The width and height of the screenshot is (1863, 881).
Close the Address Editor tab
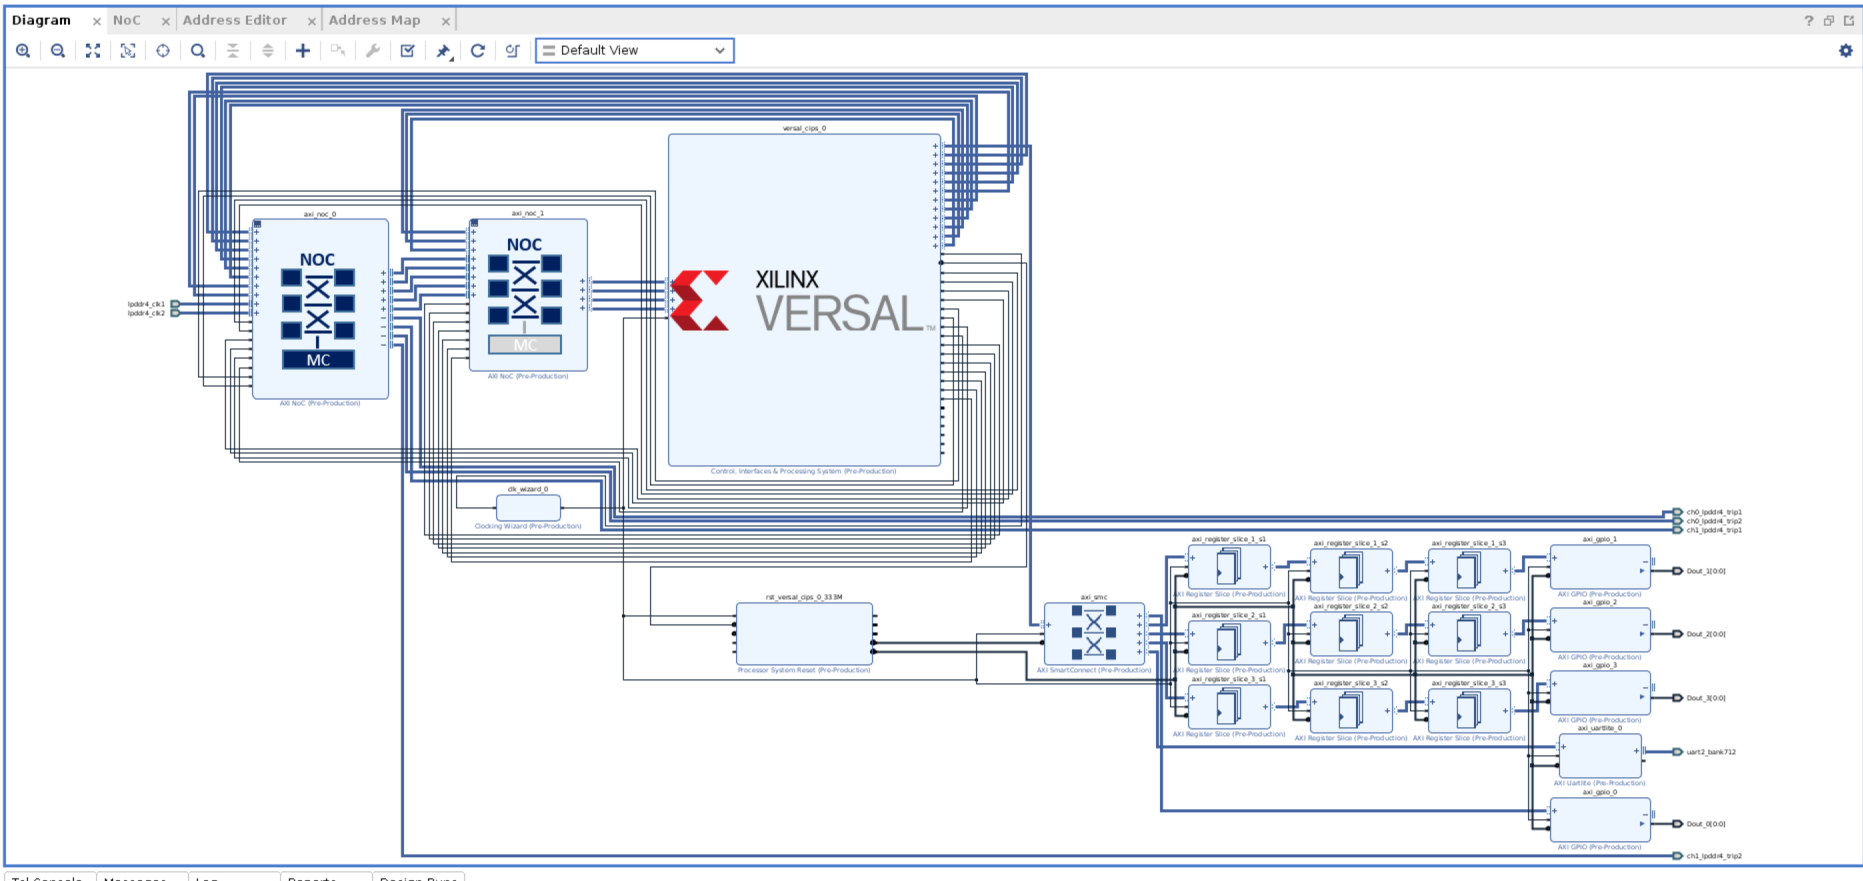[x=312, y=21]
